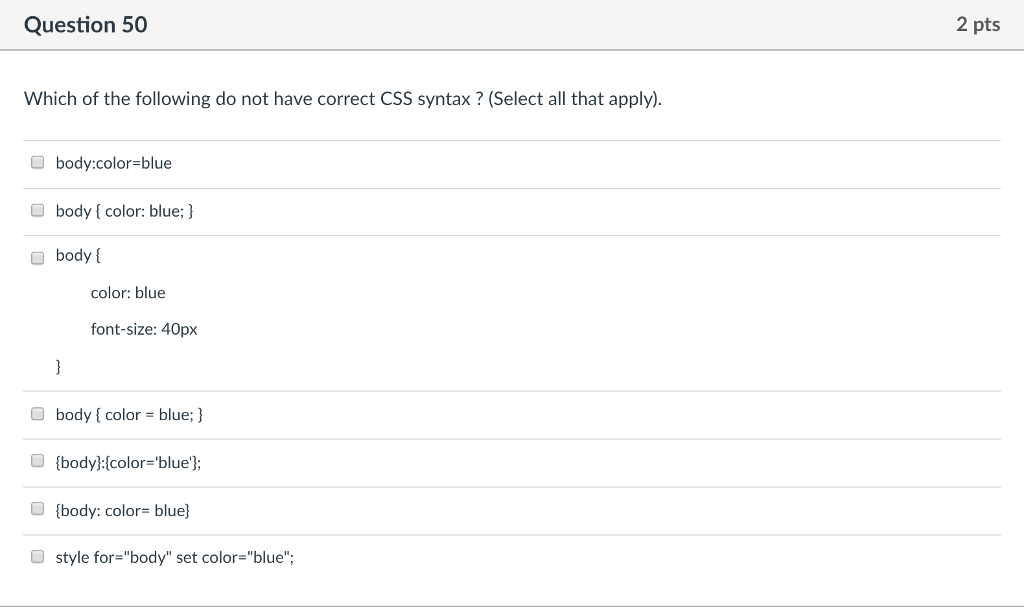This screenshot has width=1024, height=607.
Task: Check the '{body: color= blue}' option
Action: [37, 508]
